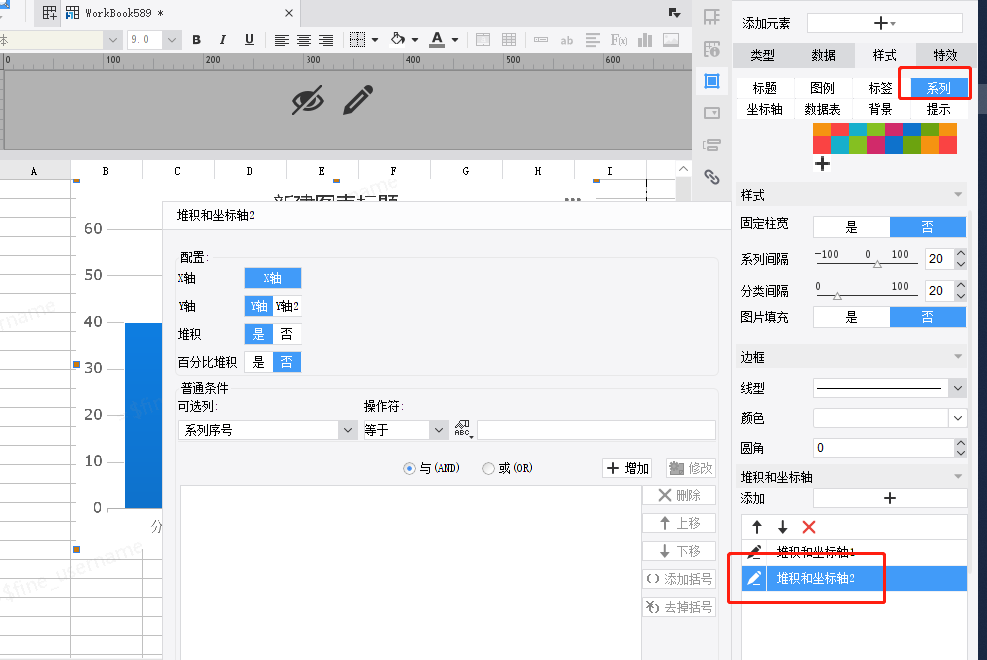
Task: Click the 圆角 value input field
Action: 884,448
